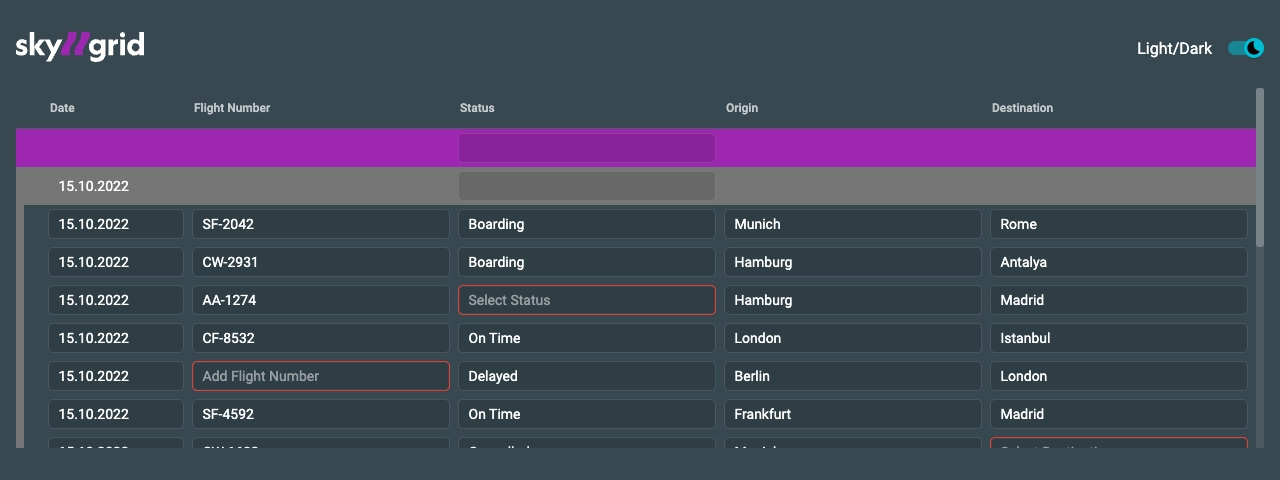
Task: Open Madrid destination for flight SF-4592
Action: pos(1119,414)
